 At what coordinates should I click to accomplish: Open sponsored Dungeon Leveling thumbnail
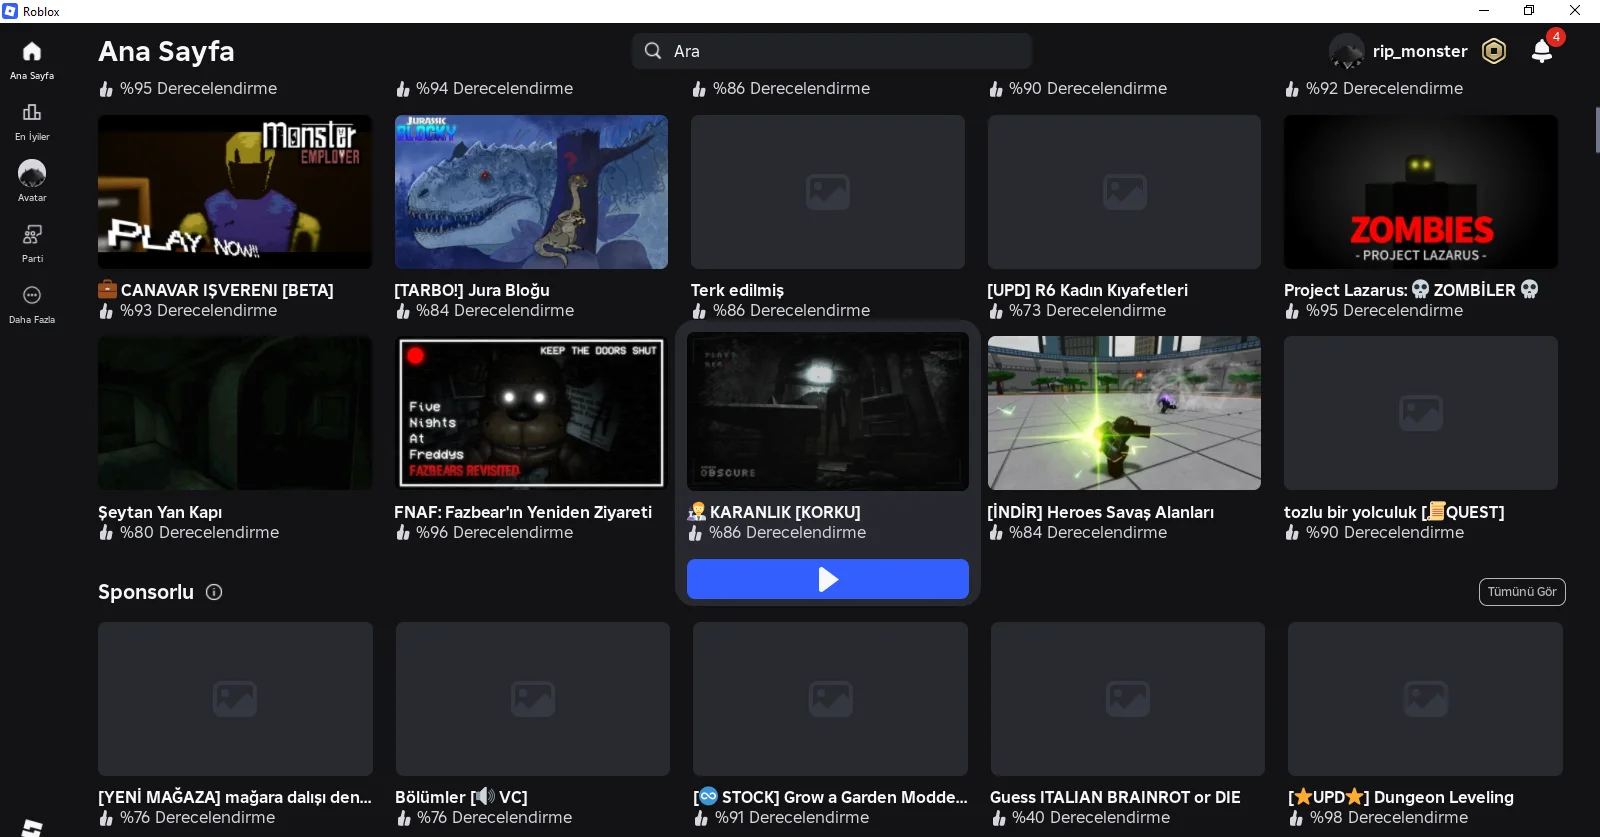1425,699
